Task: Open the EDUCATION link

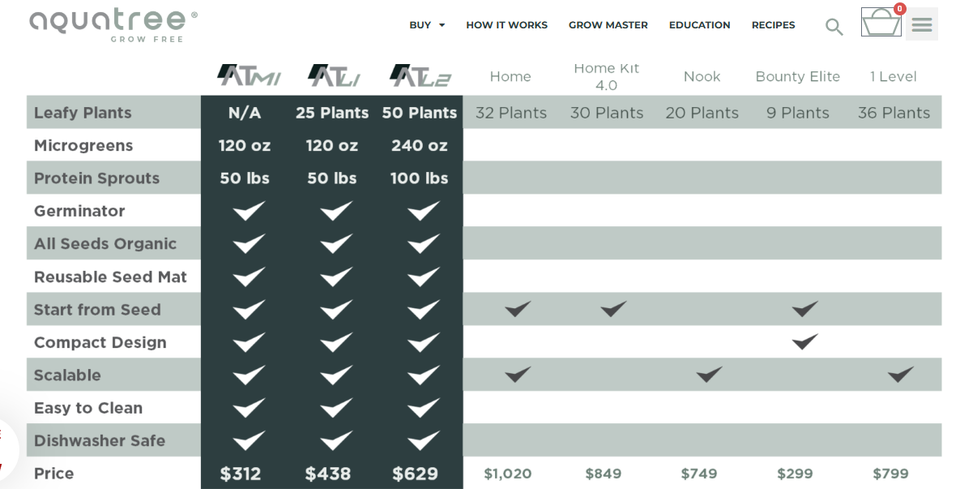Action: 699,25
